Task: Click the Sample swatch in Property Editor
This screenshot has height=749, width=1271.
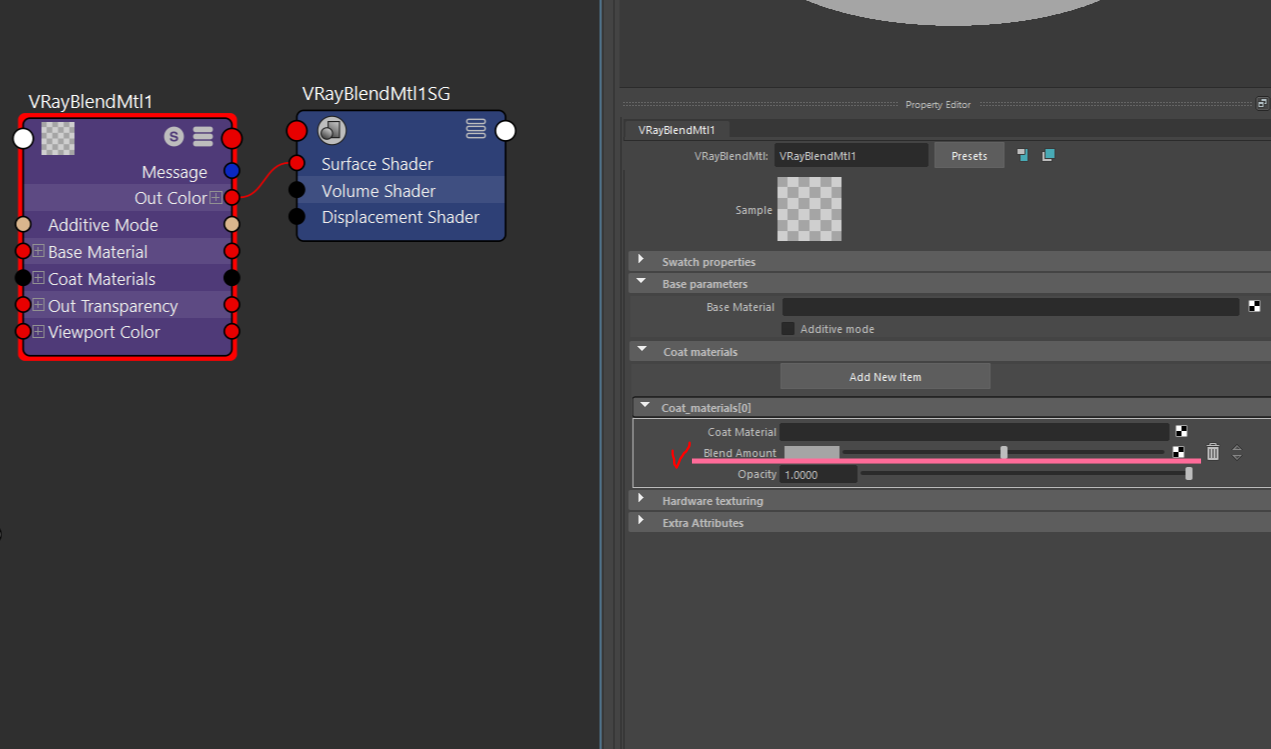Action: [809, 209]
